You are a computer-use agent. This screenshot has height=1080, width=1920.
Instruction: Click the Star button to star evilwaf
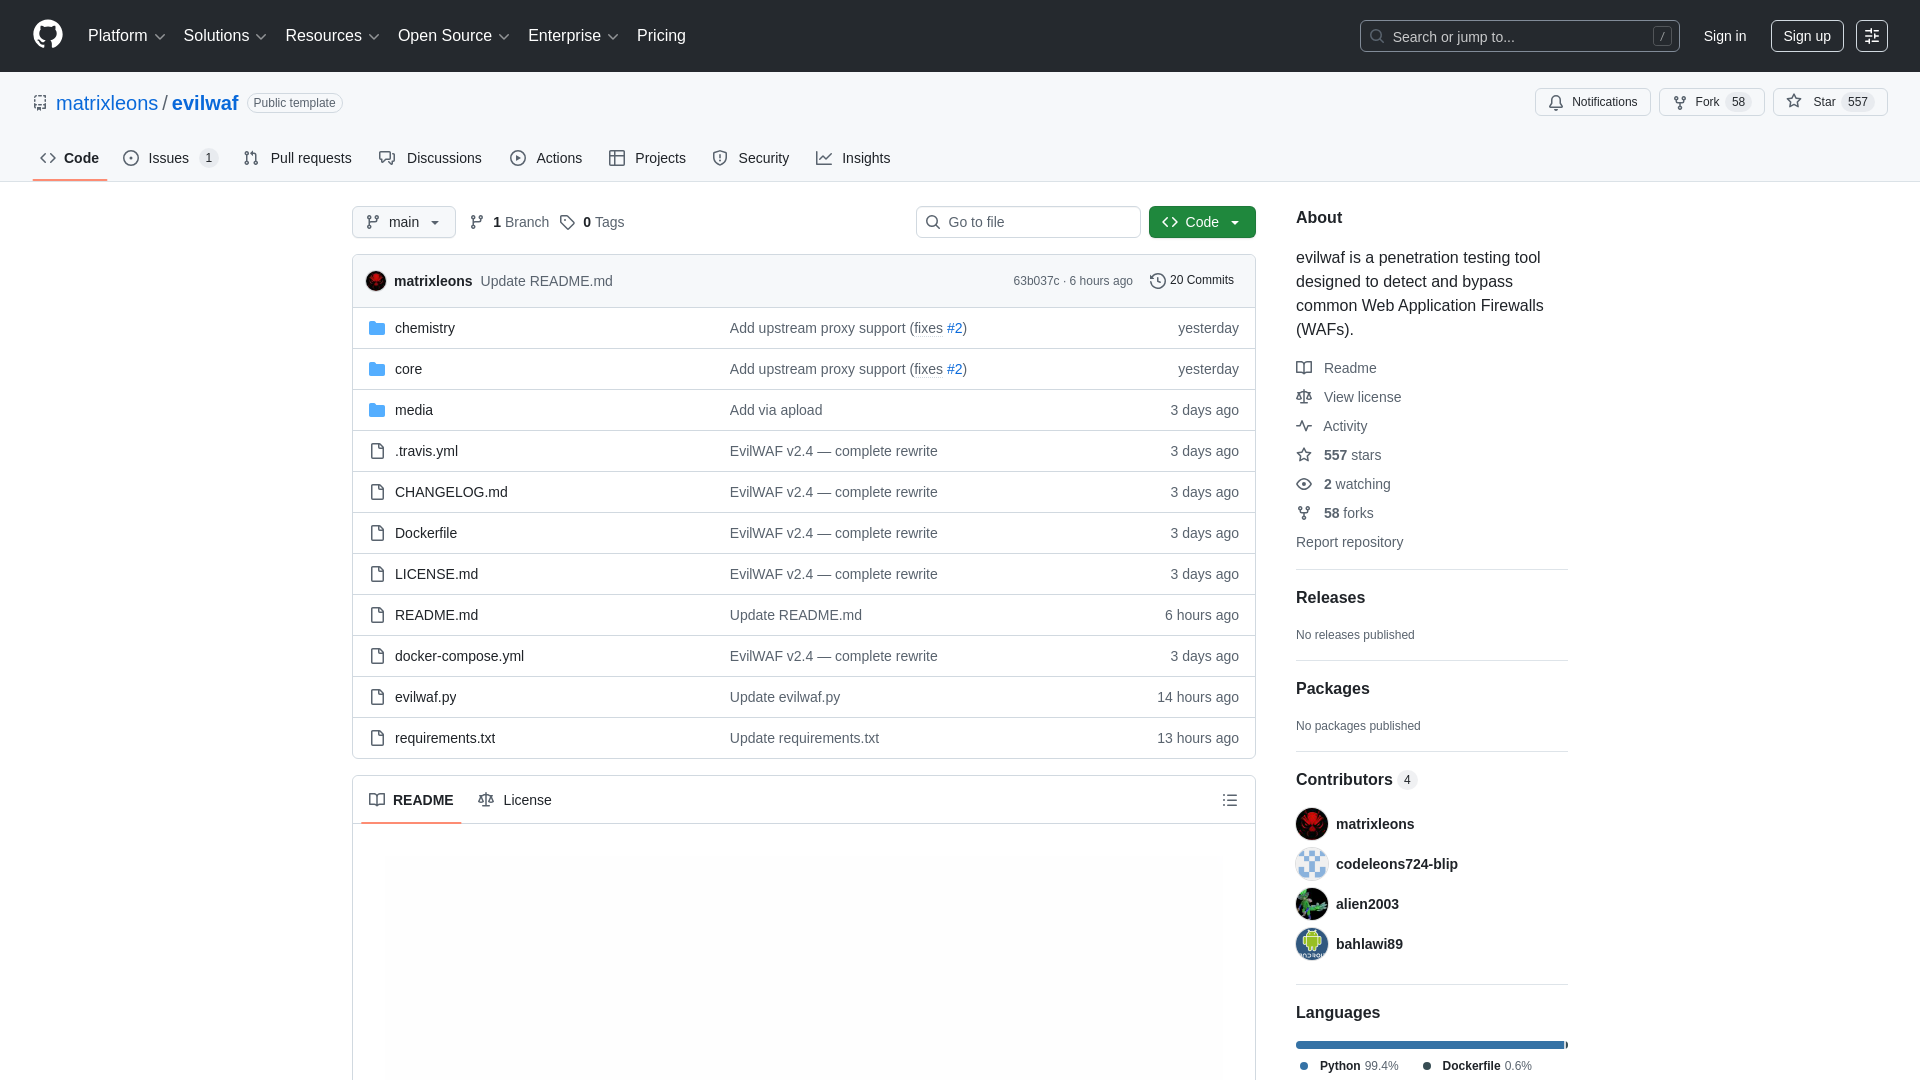pos(1828,101)
